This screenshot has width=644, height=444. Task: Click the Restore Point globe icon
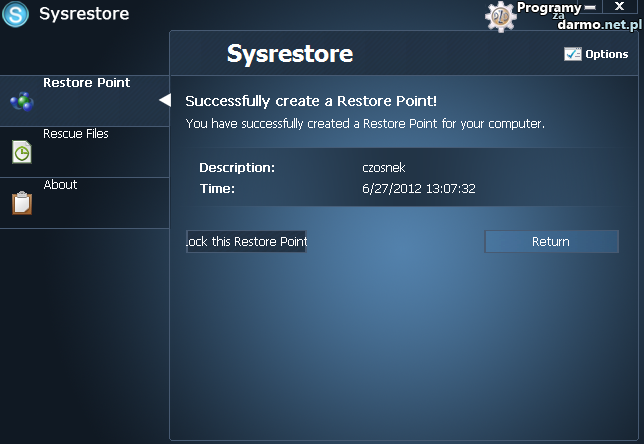21,100
